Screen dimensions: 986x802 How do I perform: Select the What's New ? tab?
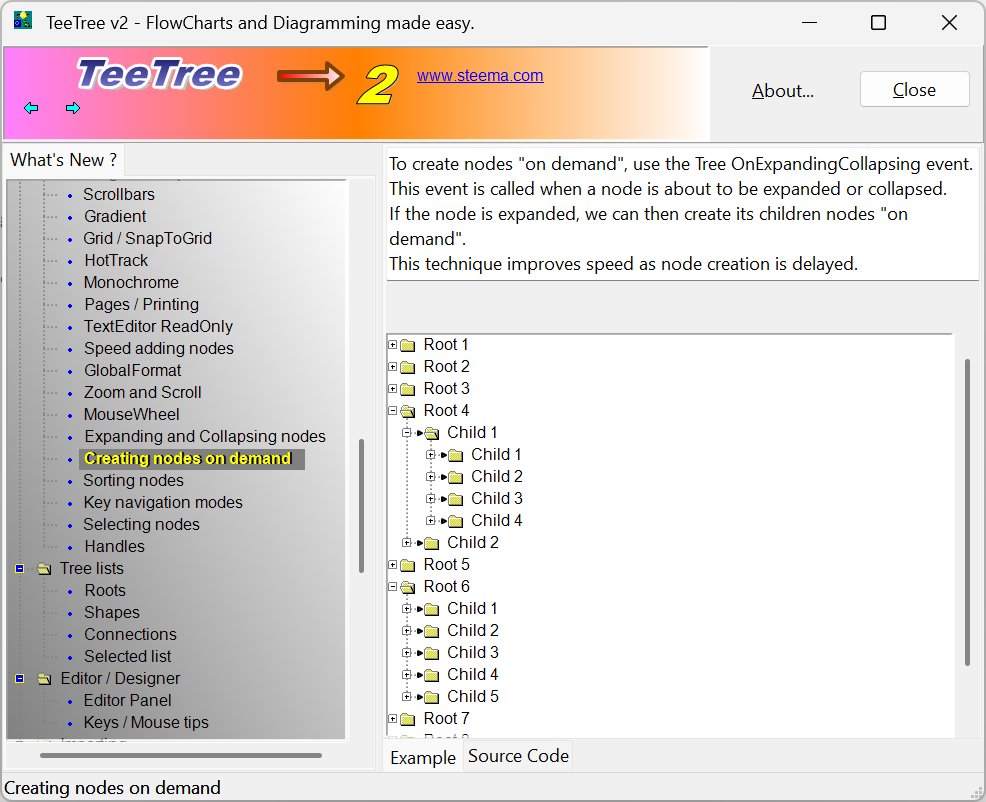64,160
